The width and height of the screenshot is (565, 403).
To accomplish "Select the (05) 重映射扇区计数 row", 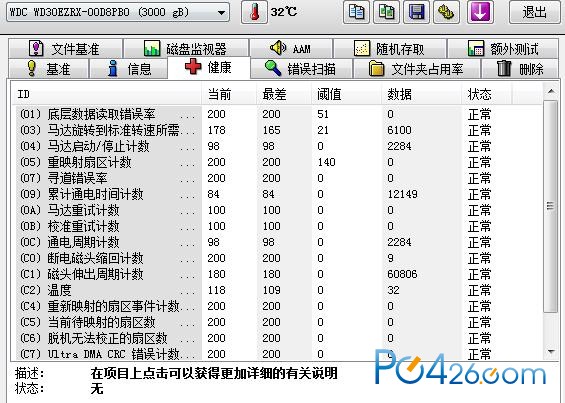I will 276,162.
